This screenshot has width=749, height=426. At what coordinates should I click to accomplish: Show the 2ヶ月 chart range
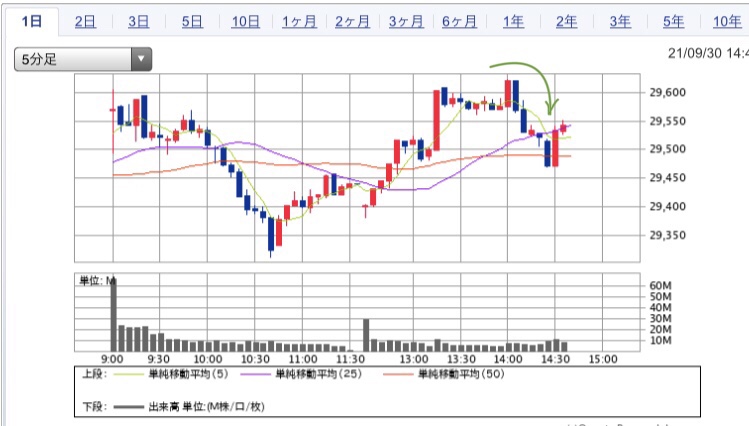pyautogui.click(x=352, y=21)
